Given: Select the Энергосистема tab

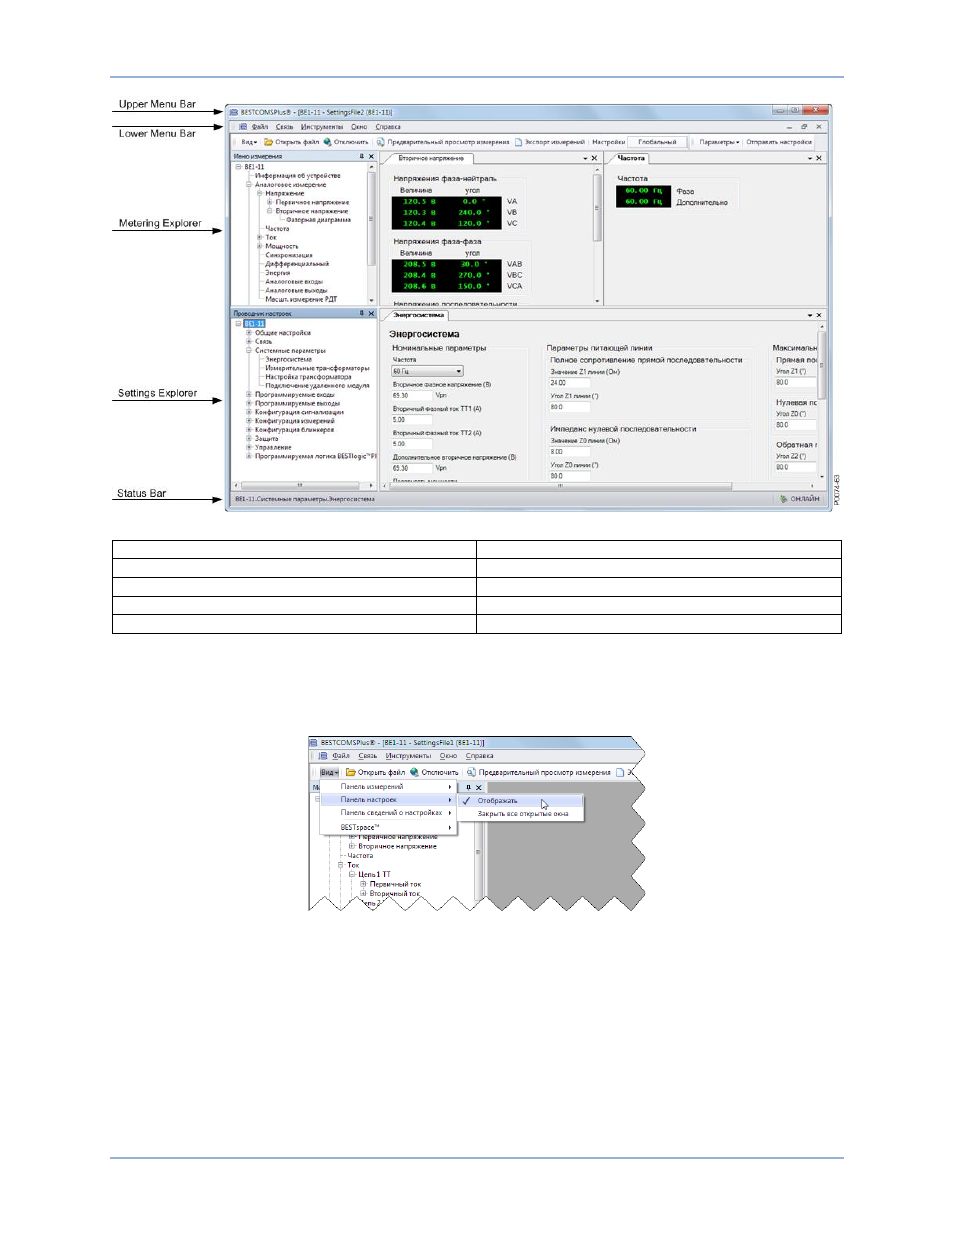Looking at the screenshot, I should tap(419, 315).
